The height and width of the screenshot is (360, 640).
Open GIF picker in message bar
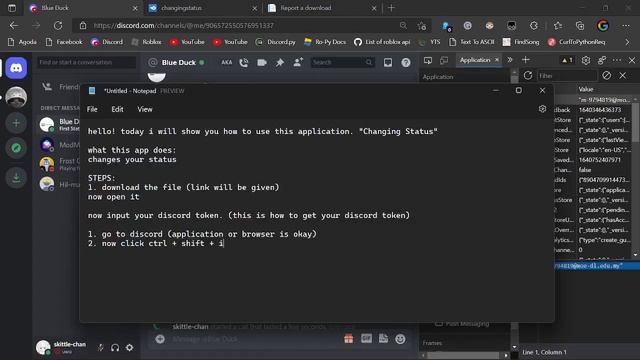(x=366, y=338)
